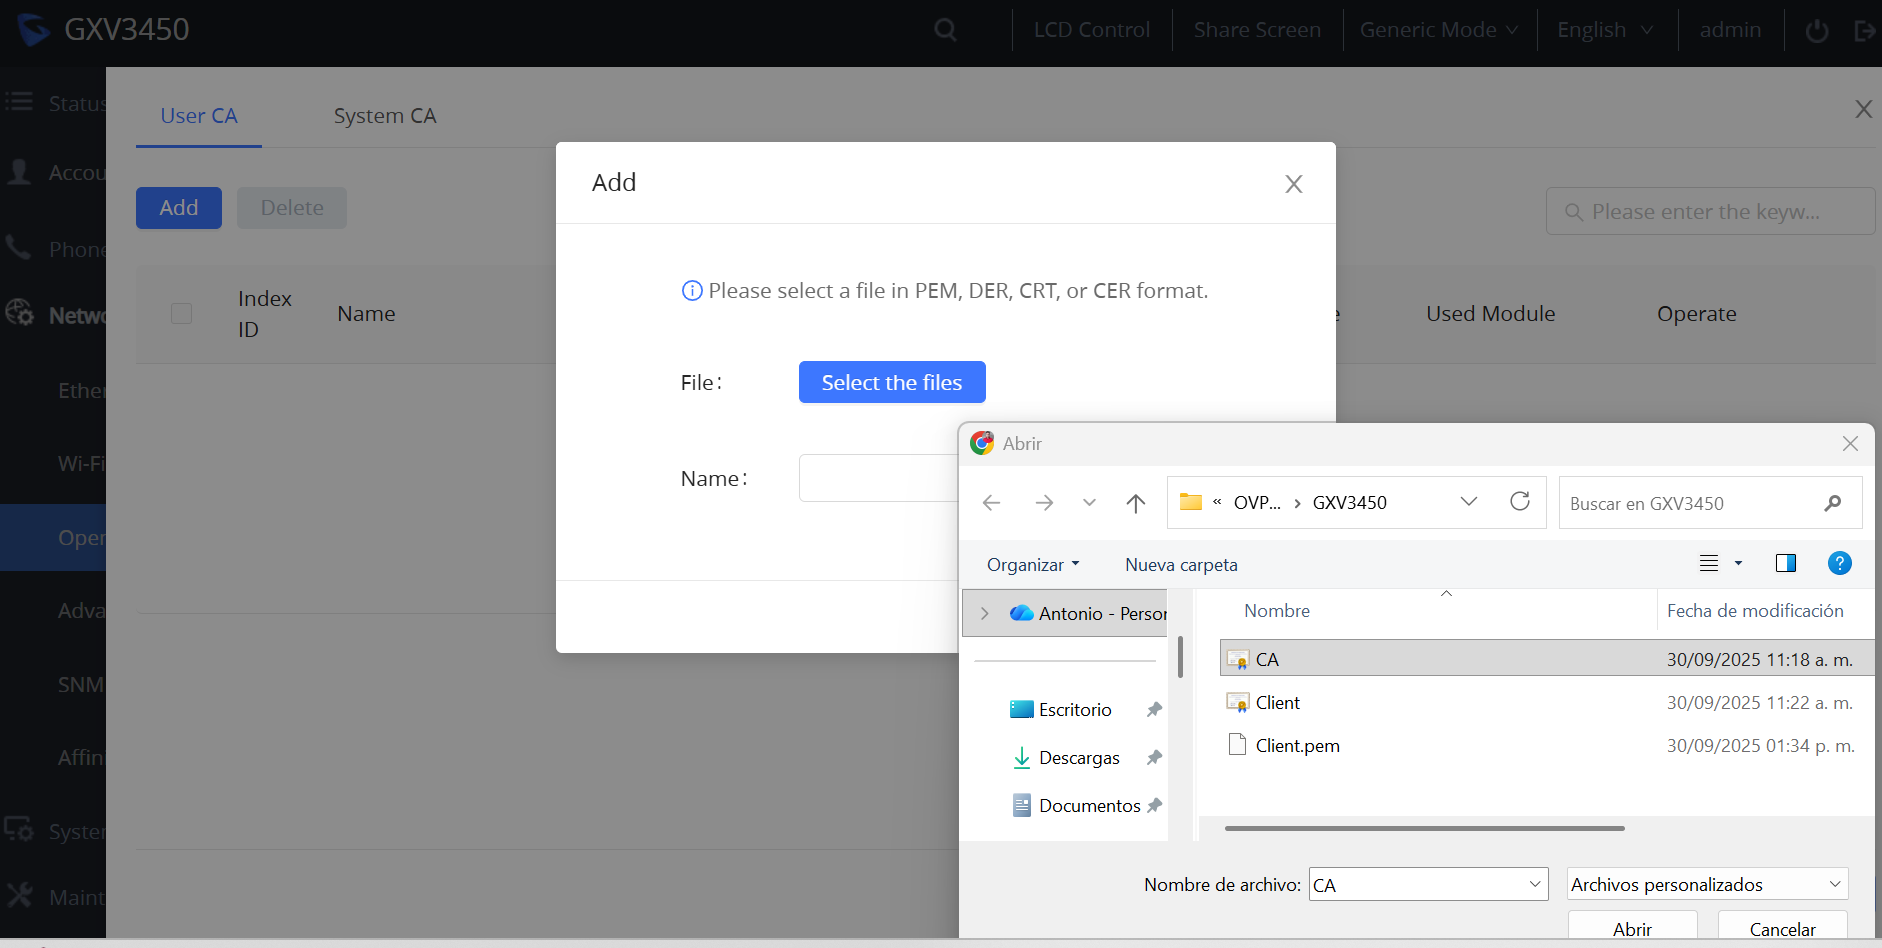
Task: Click the reboot power icon
Action: tap(1817, 31)
